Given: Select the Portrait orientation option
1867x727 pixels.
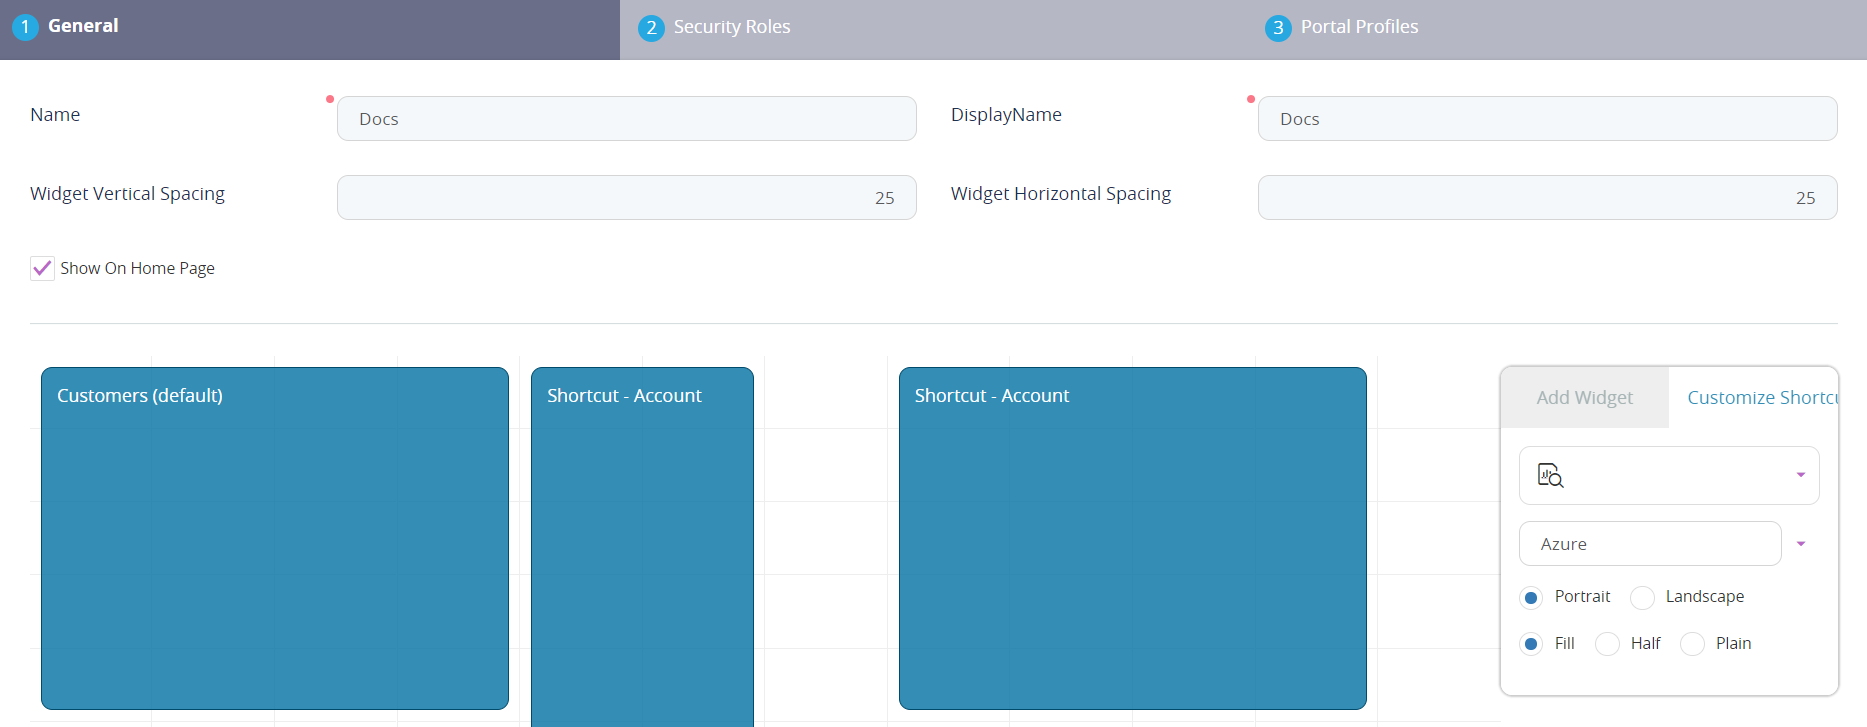Looking at the screenshot, I should click(x=1531, y=598).
